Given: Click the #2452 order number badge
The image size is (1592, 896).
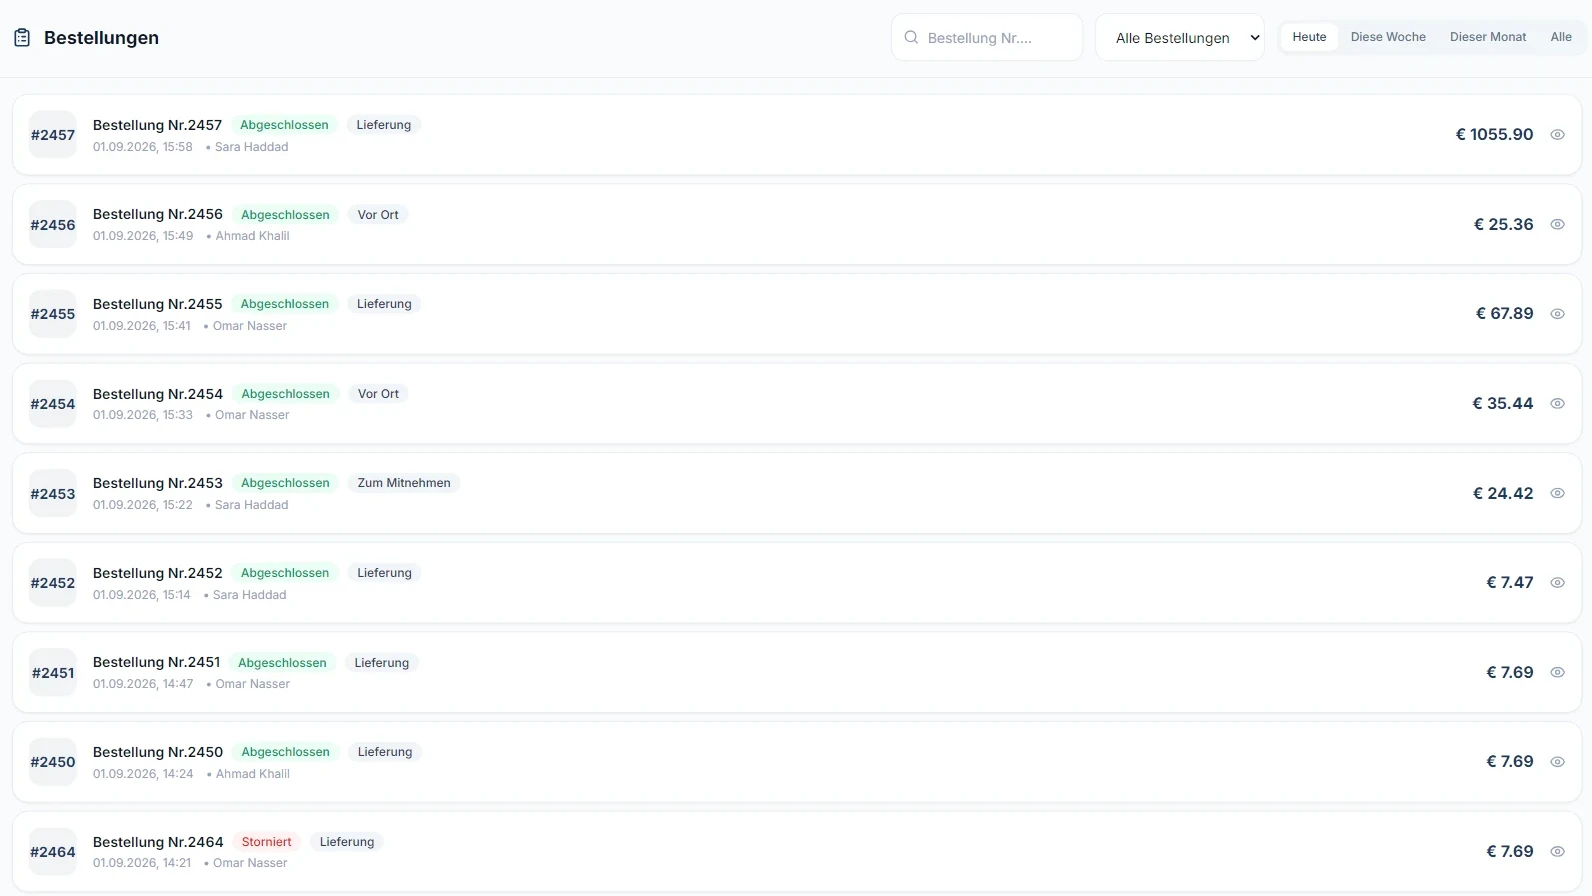Looking at the screenshot, I should point(53,583).
